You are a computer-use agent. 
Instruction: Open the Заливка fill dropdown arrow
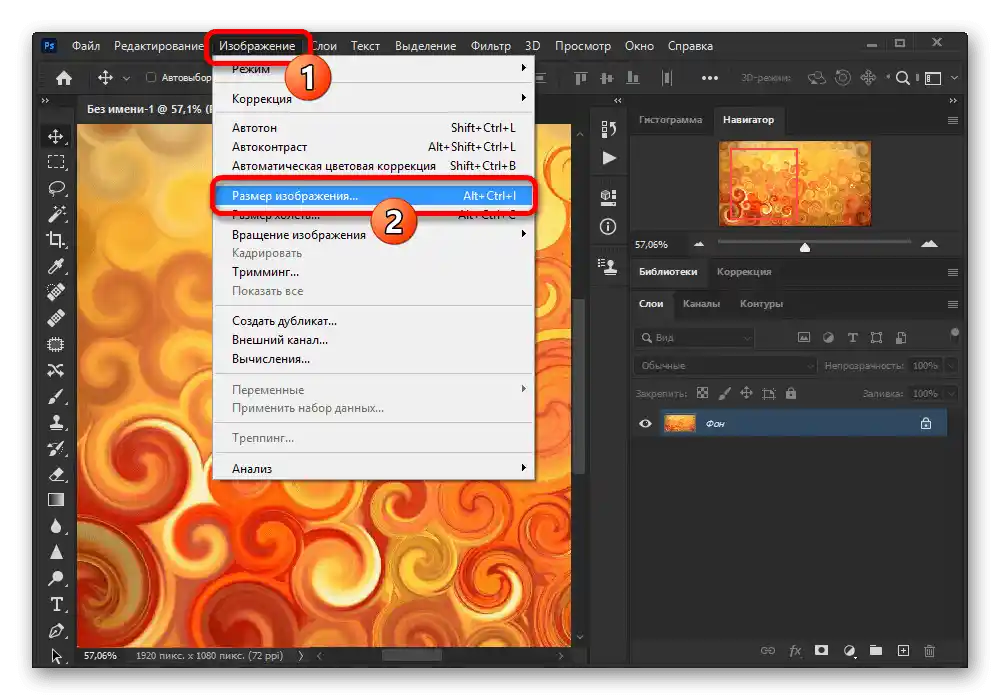coord(952,393)
